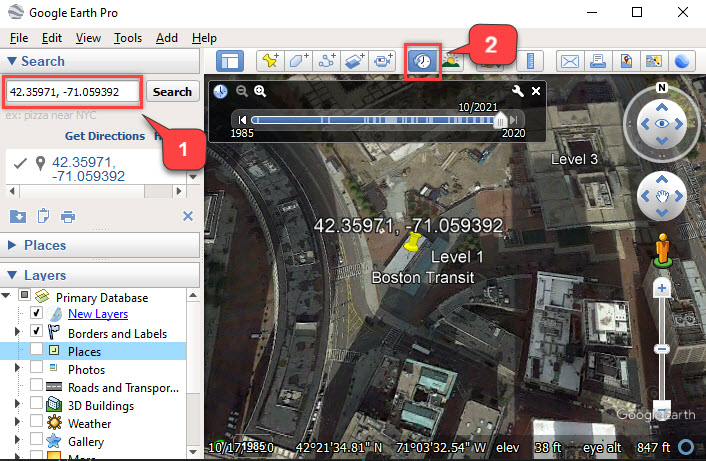This screenshot has height=461, width=706.
Task: Uncheck the Borders and Labels layer
Action: (36, 331)
